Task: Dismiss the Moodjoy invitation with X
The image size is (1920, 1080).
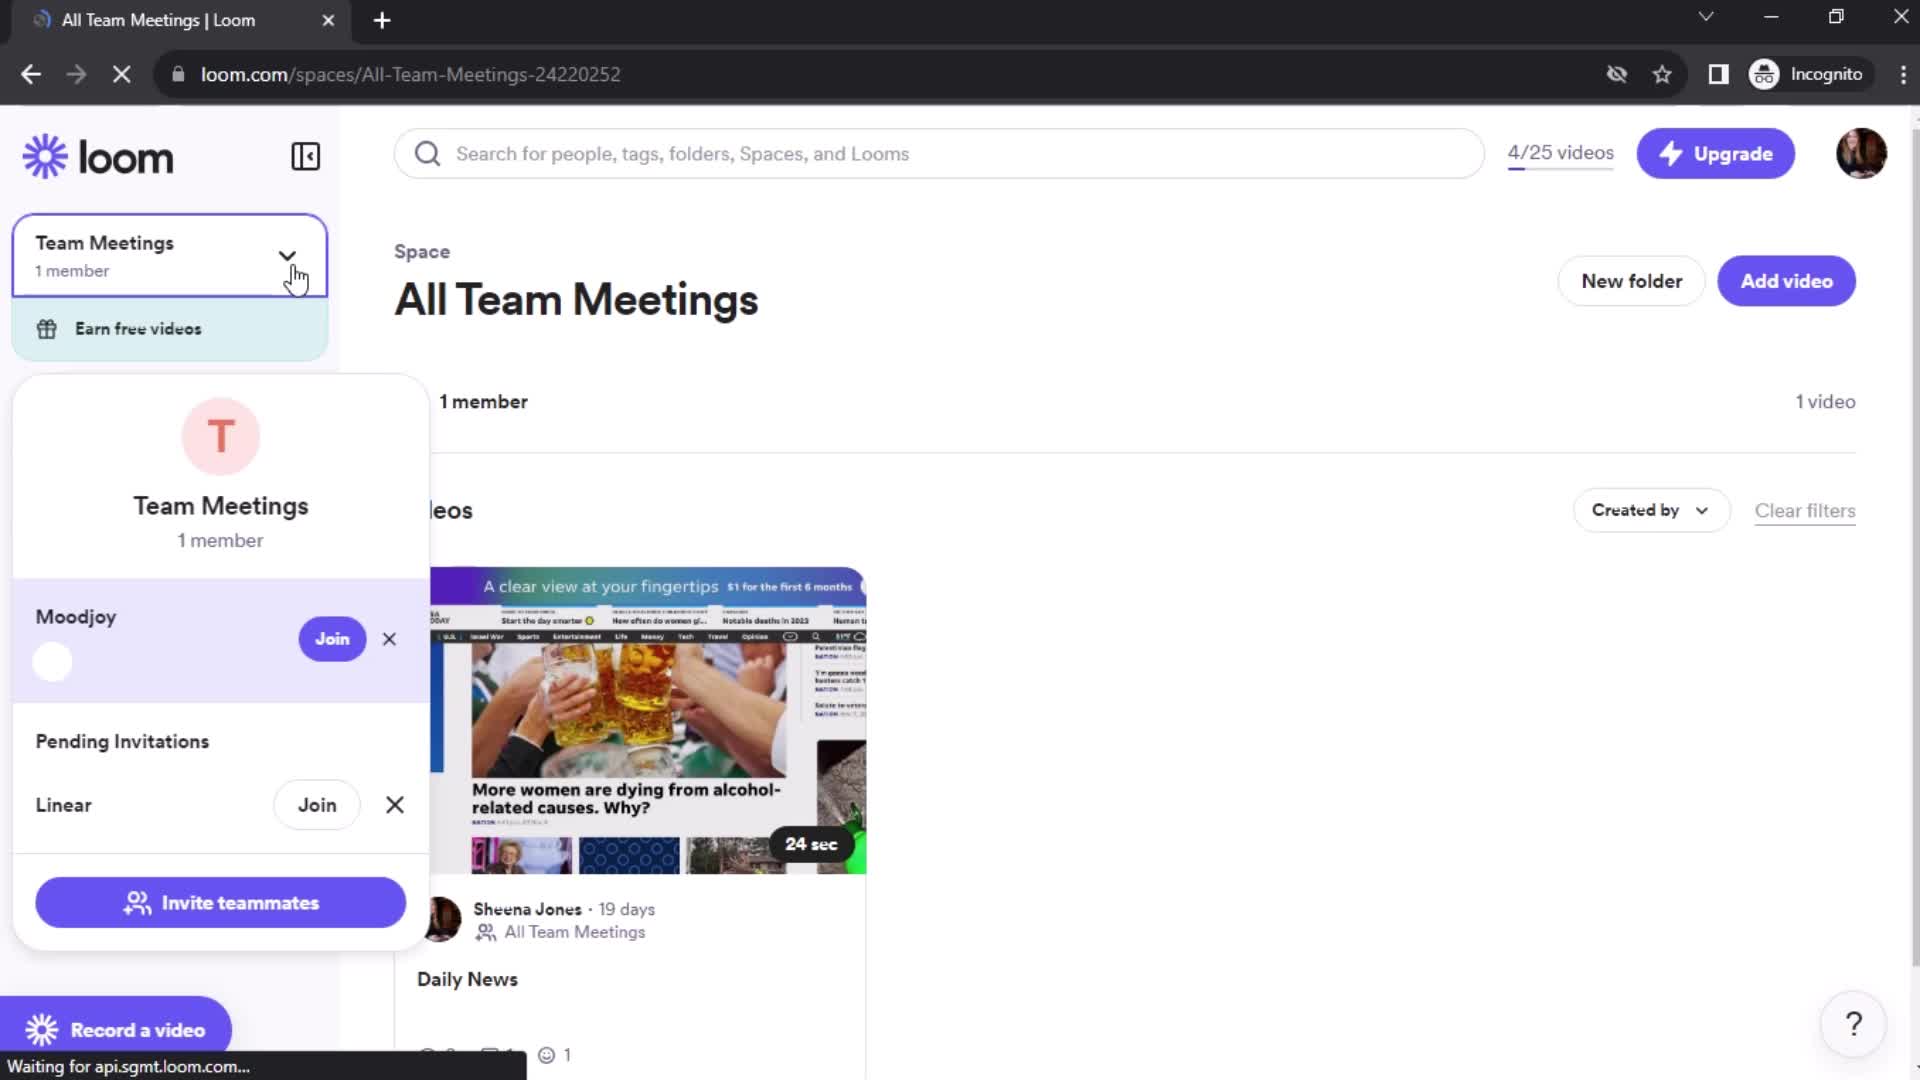Action: (389, 640)
